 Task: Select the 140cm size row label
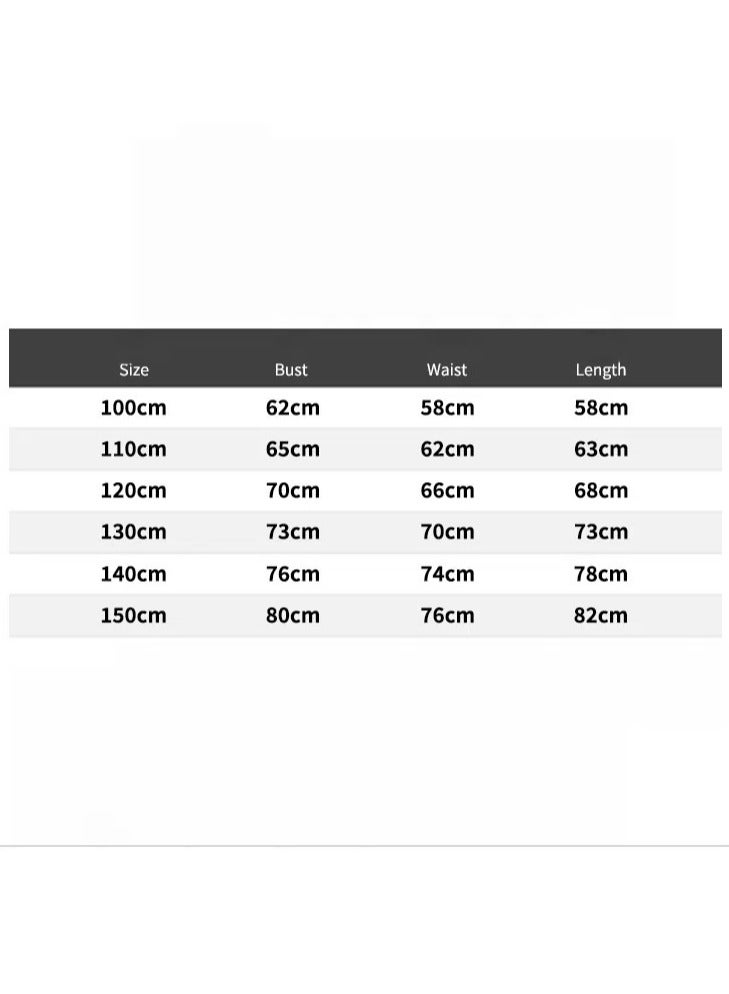[134, 574]
